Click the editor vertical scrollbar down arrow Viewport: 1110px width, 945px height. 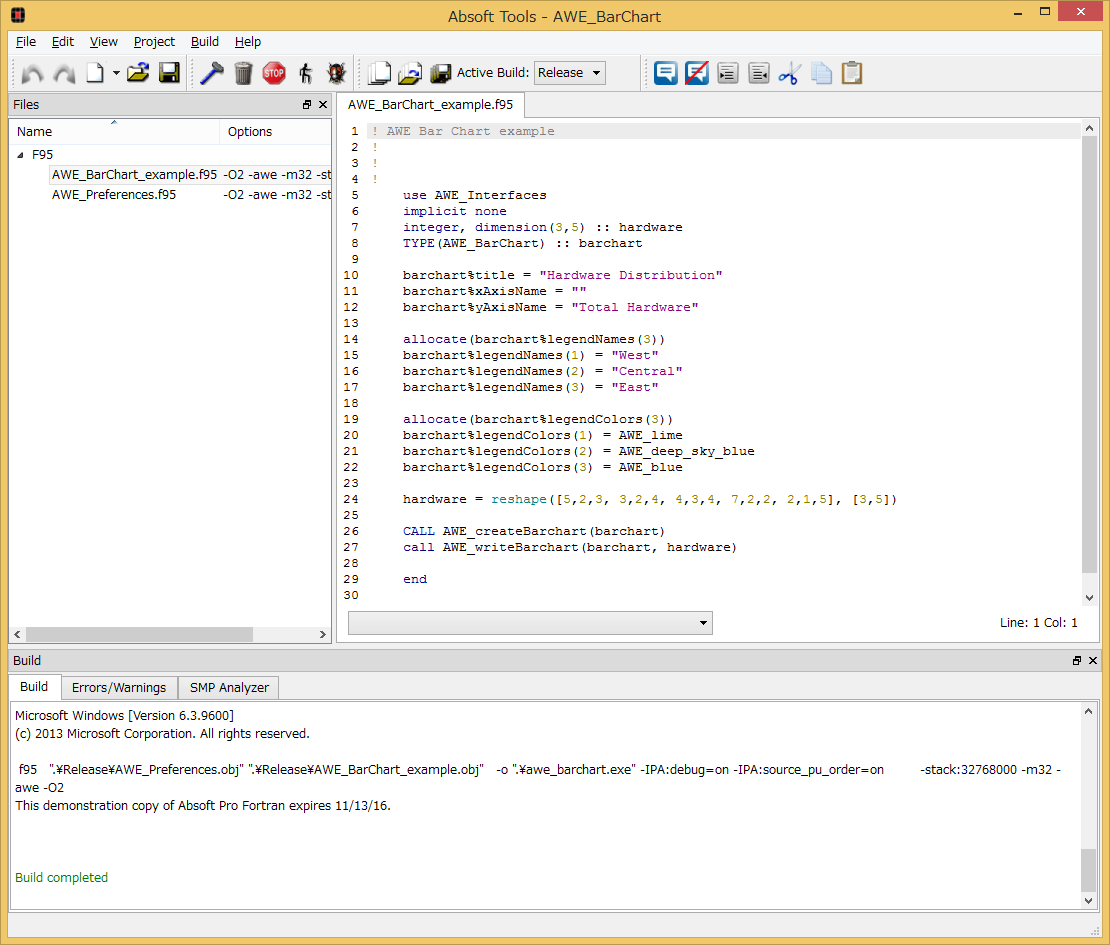pos(1089,598)
